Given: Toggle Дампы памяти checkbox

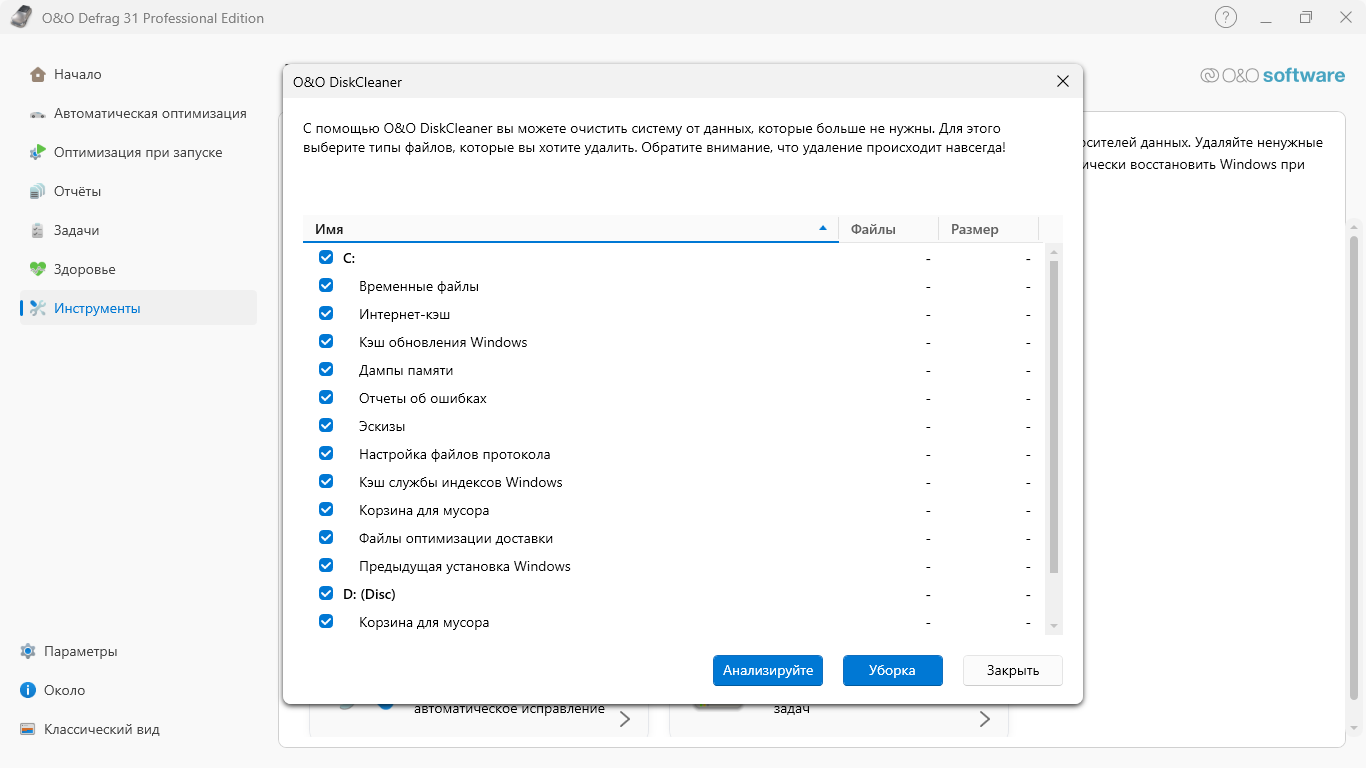Looking at the screenshot, I should 326,369.
